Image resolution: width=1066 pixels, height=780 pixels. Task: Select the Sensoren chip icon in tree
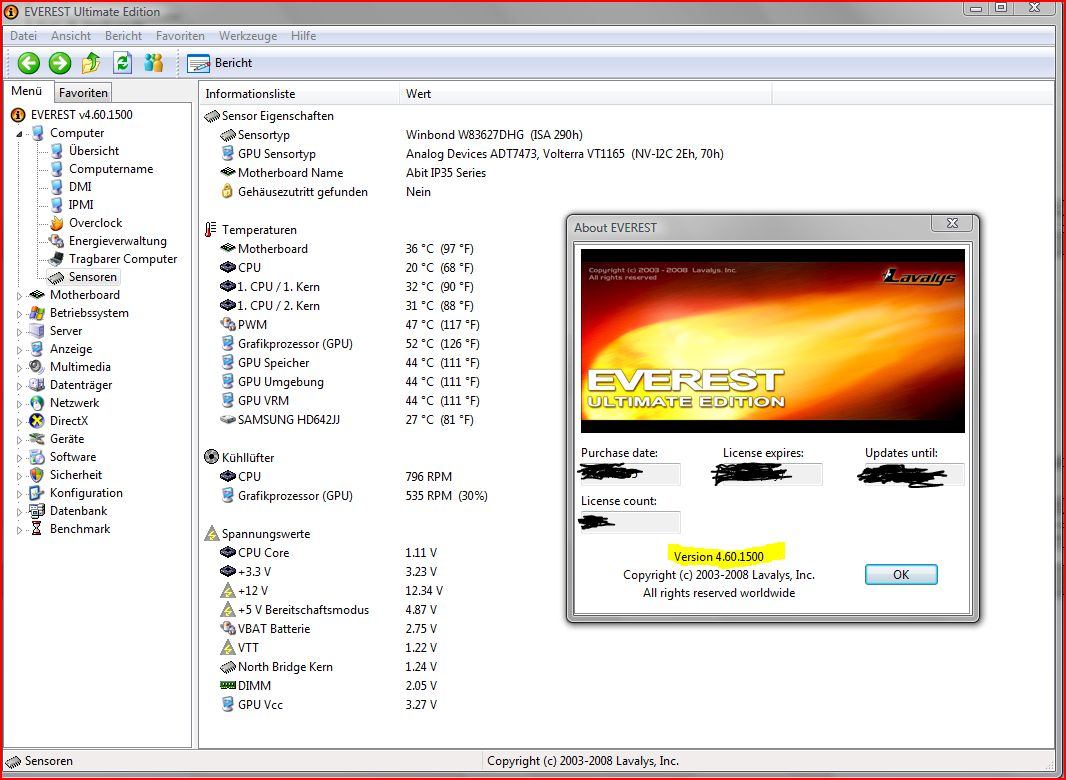[x=57, y=277]
